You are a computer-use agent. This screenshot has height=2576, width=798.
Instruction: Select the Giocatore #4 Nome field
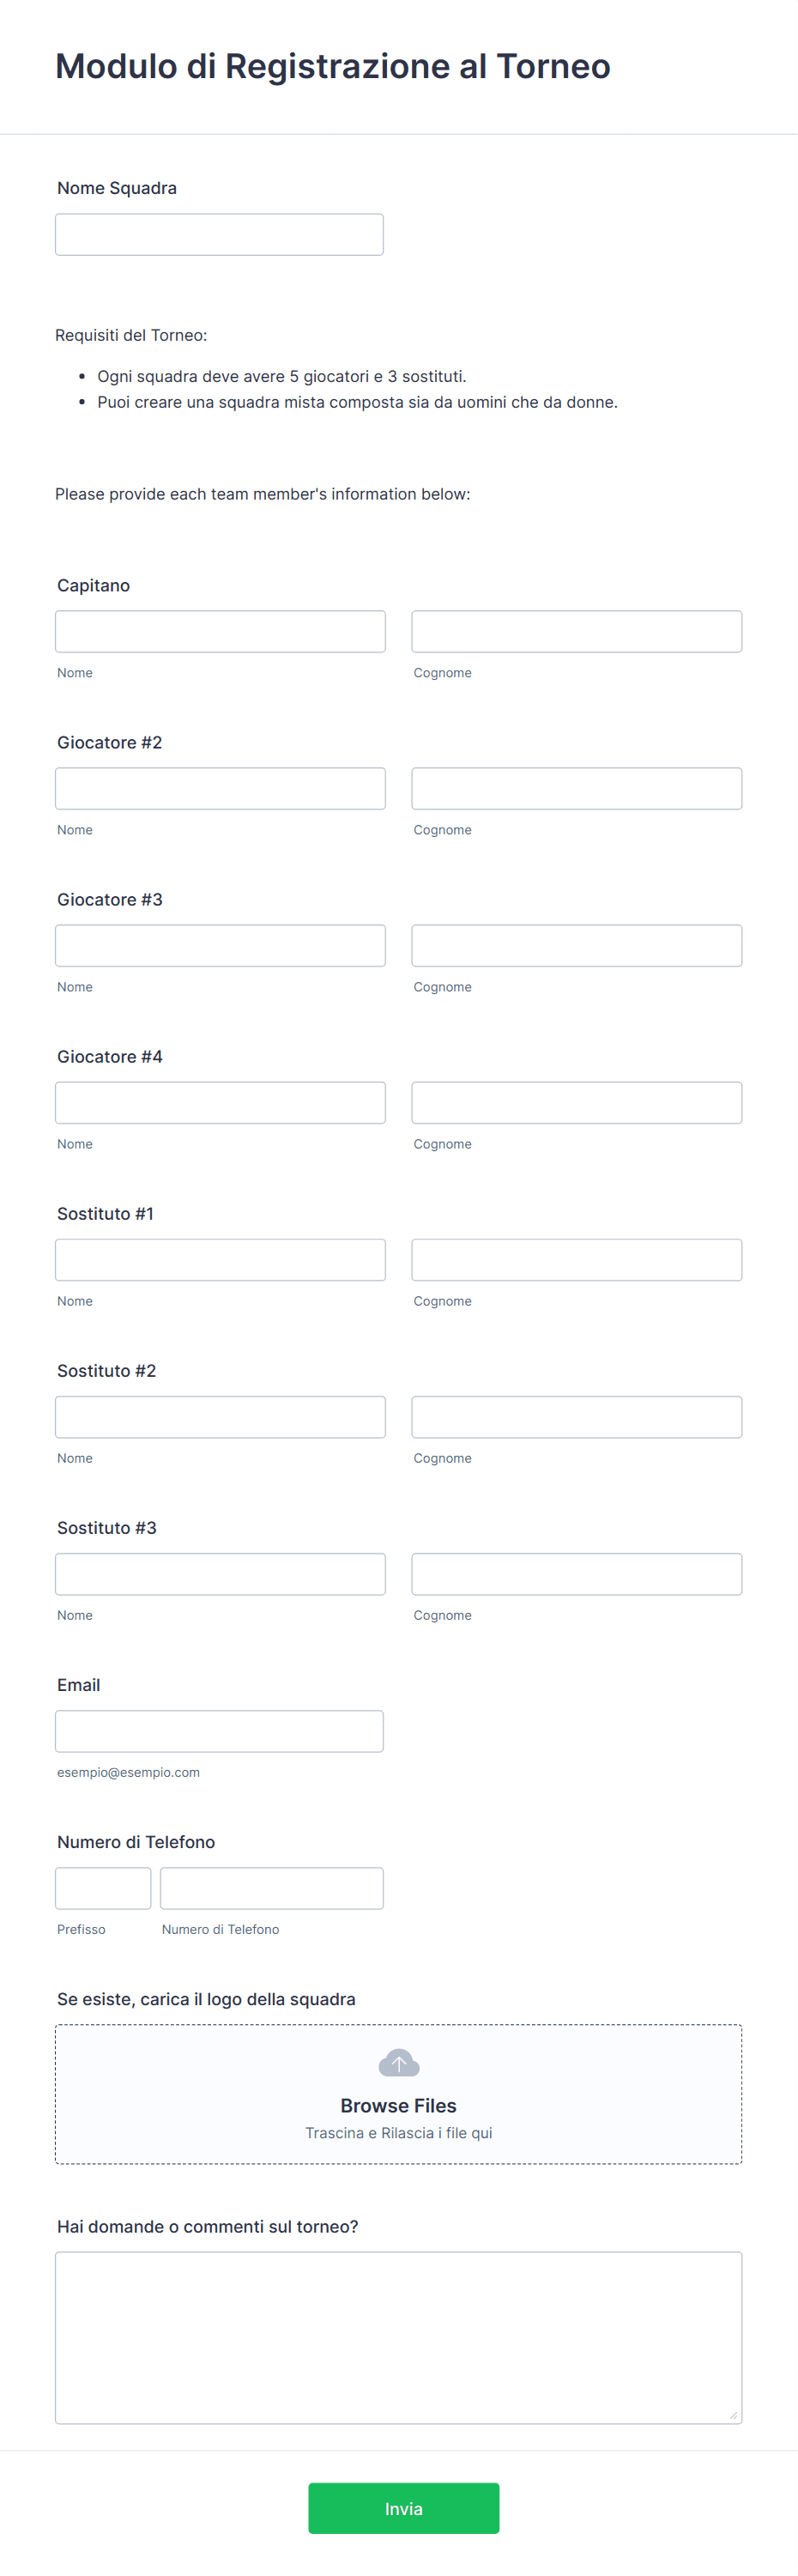coord(220,1101)
